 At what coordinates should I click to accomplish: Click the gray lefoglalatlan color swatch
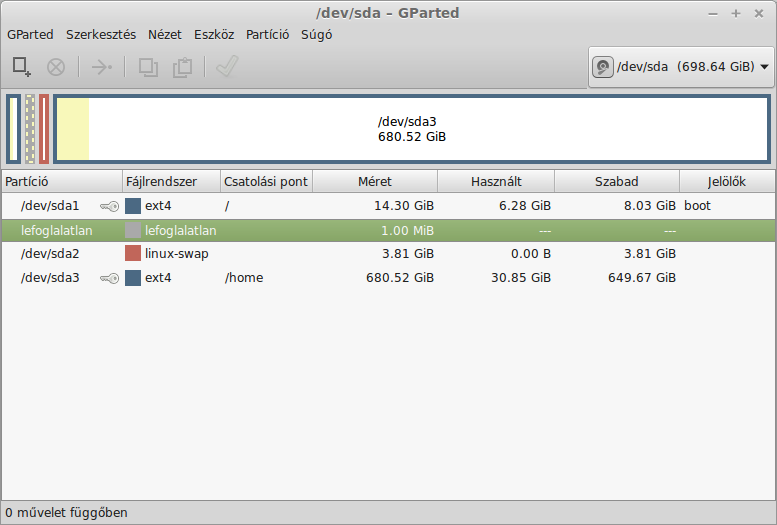(133, 231)
